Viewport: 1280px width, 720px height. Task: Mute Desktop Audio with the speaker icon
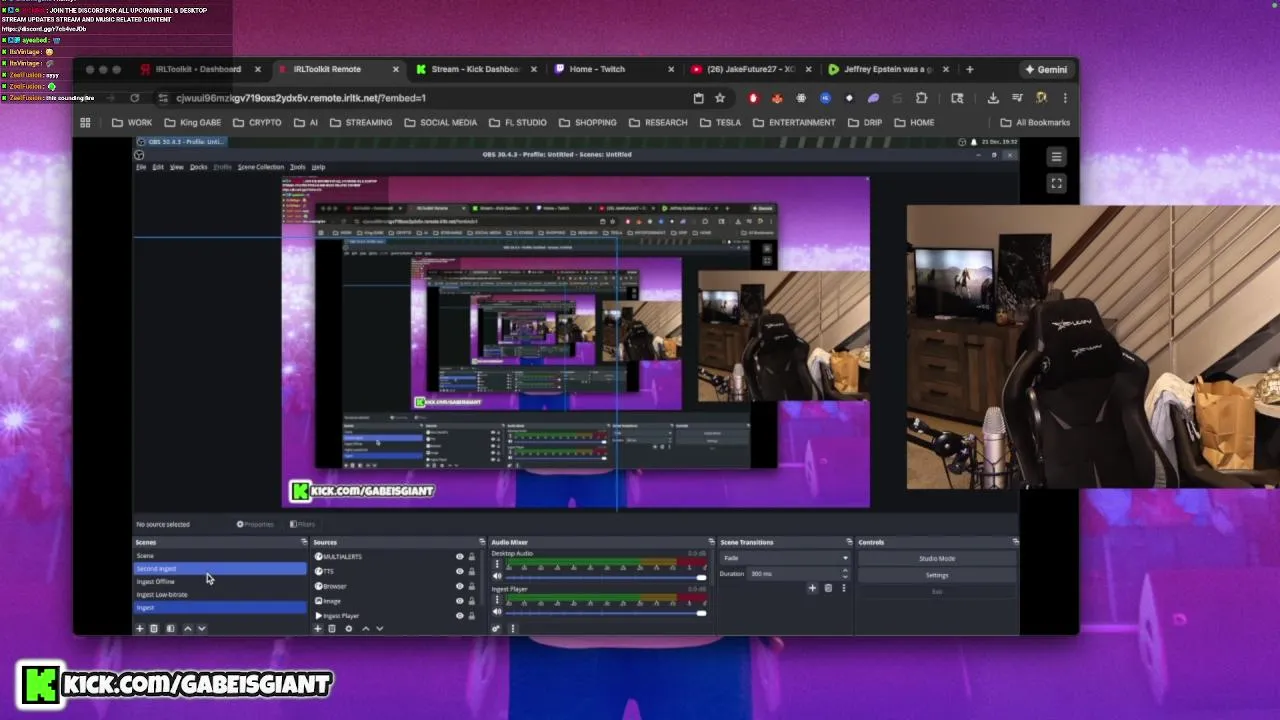pyautogui.click(x=497, y=577)
